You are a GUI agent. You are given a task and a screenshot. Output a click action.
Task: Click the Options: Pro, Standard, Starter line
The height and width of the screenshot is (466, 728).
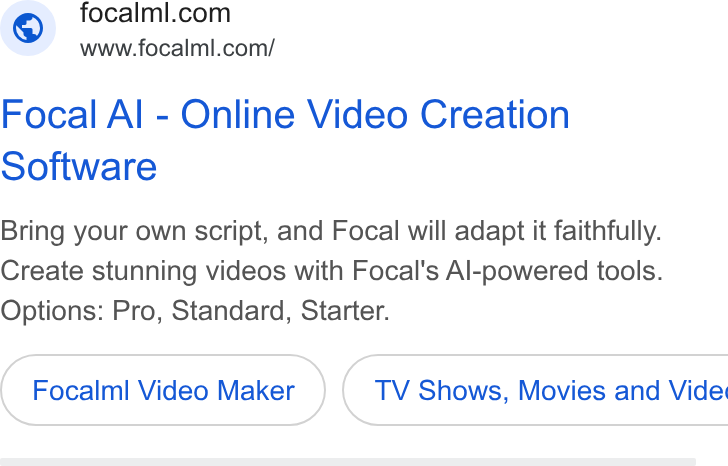coord(195,311)
